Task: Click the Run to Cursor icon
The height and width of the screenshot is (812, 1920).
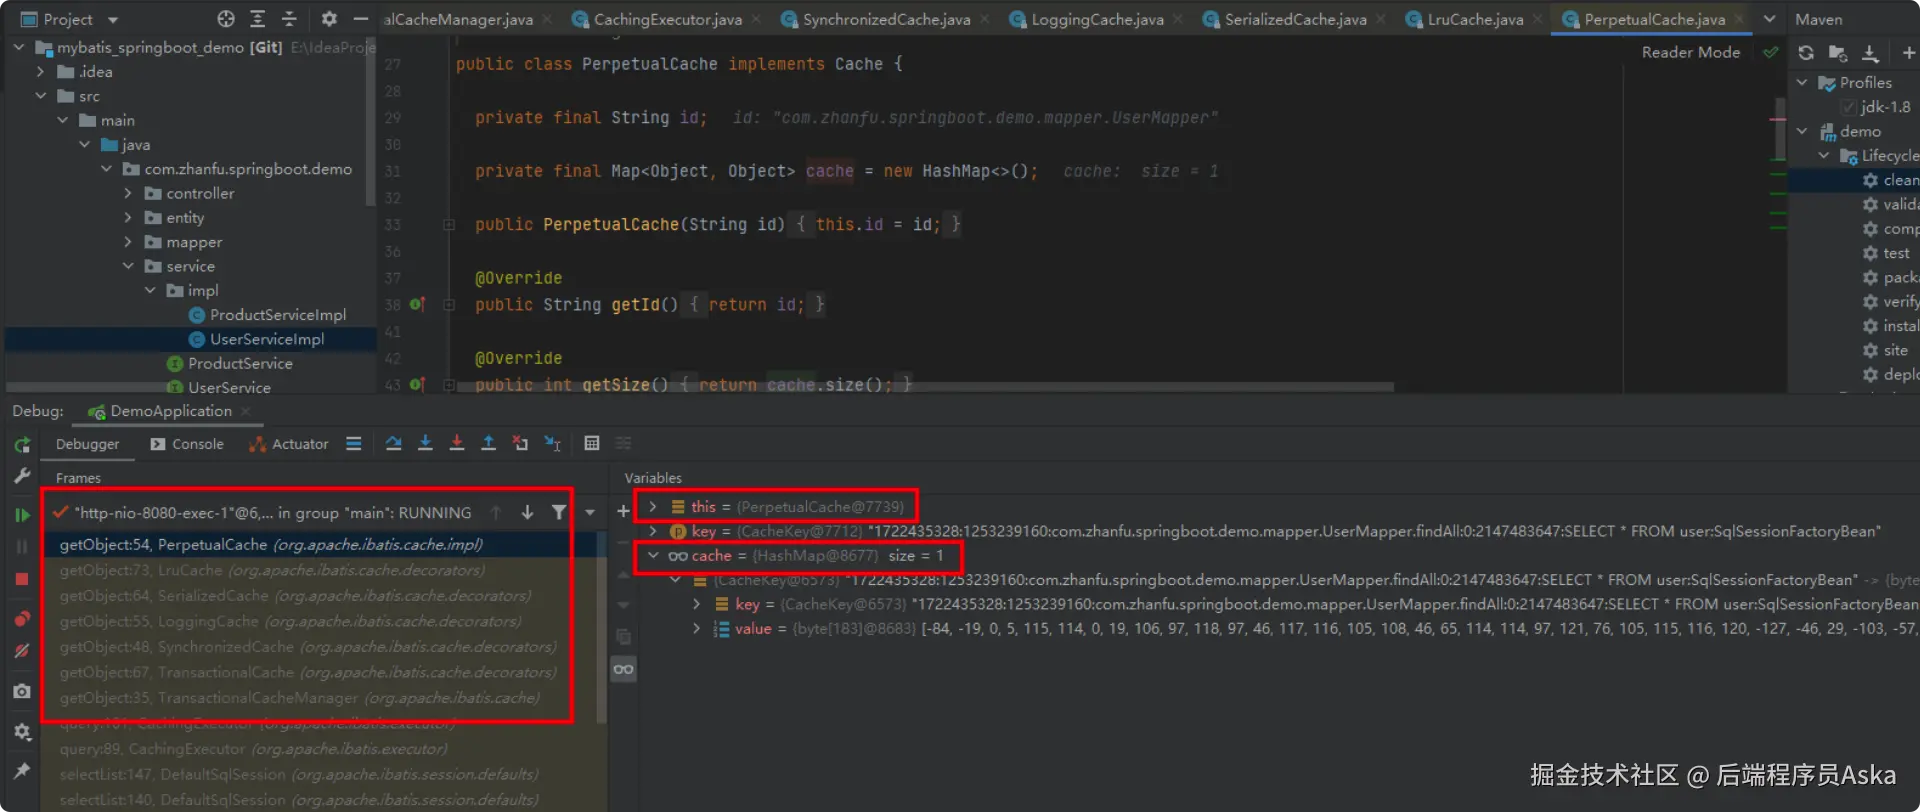Action: [x=552, y=443]
